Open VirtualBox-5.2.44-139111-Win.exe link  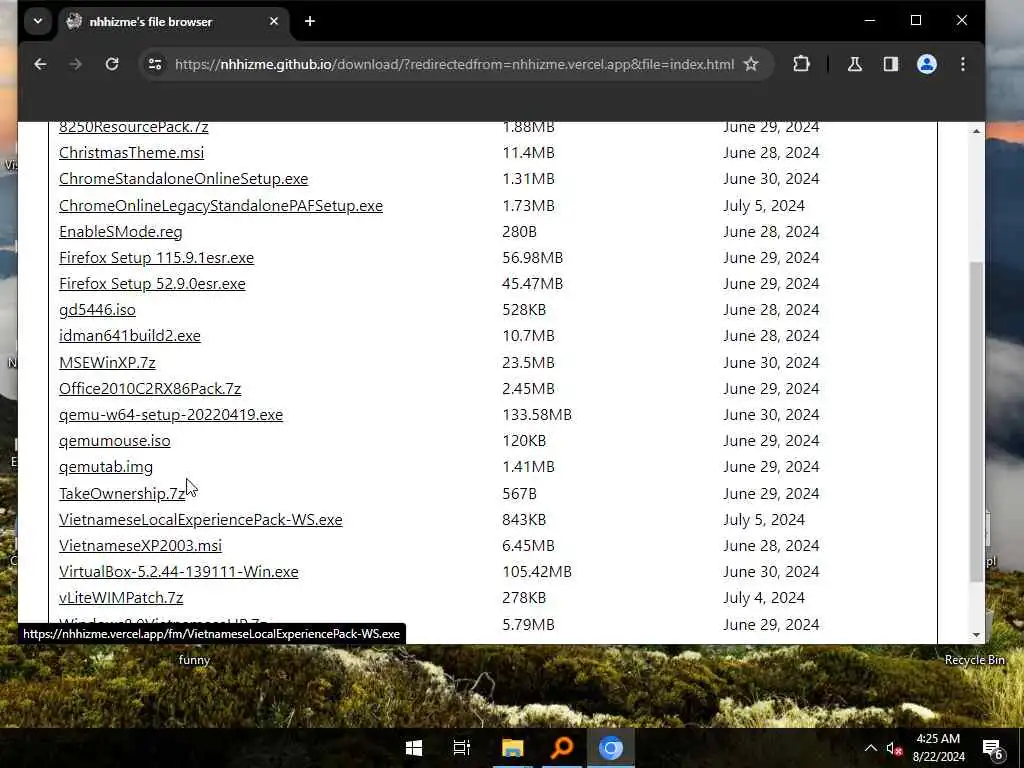point(179,572)
